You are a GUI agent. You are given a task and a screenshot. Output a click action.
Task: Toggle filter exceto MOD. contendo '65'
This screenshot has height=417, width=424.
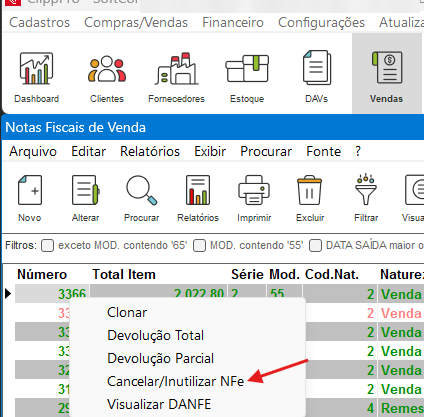point(47,246)
